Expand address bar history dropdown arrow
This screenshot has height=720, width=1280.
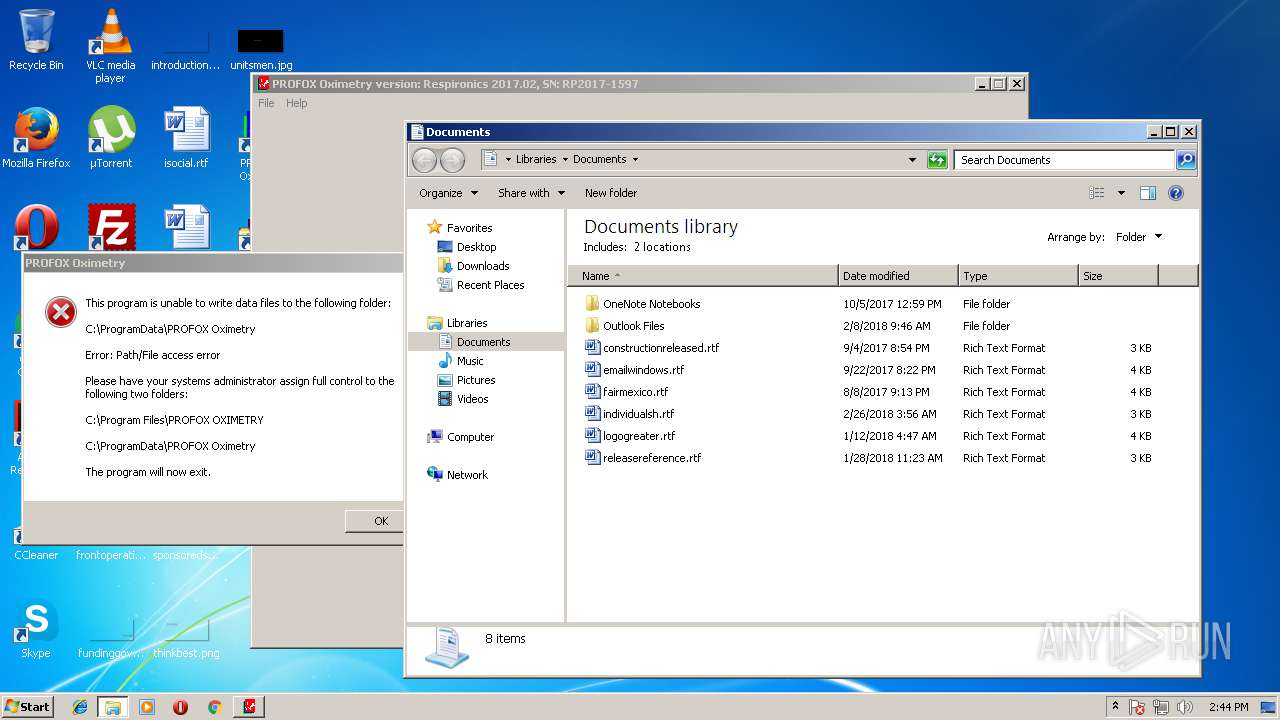(x=912, y=160)
